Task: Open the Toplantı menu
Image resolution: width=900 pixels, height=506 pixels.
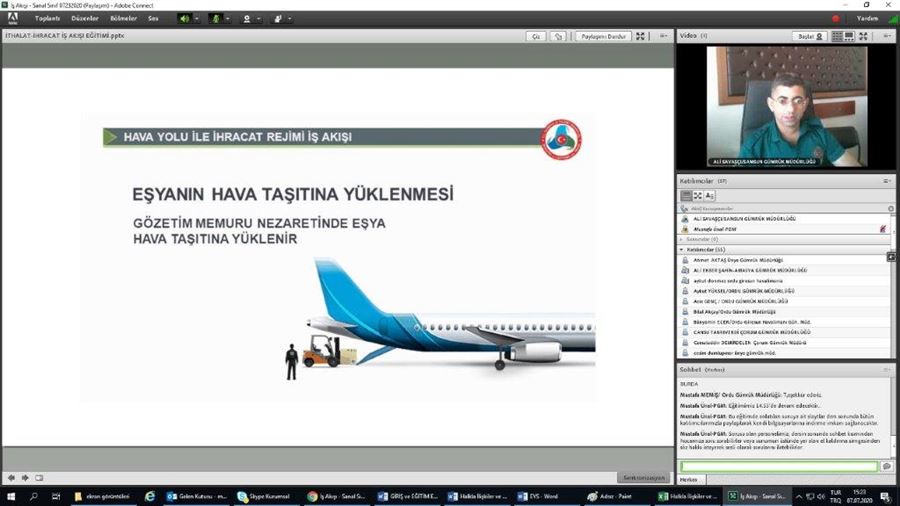Action: pos(47,18)
